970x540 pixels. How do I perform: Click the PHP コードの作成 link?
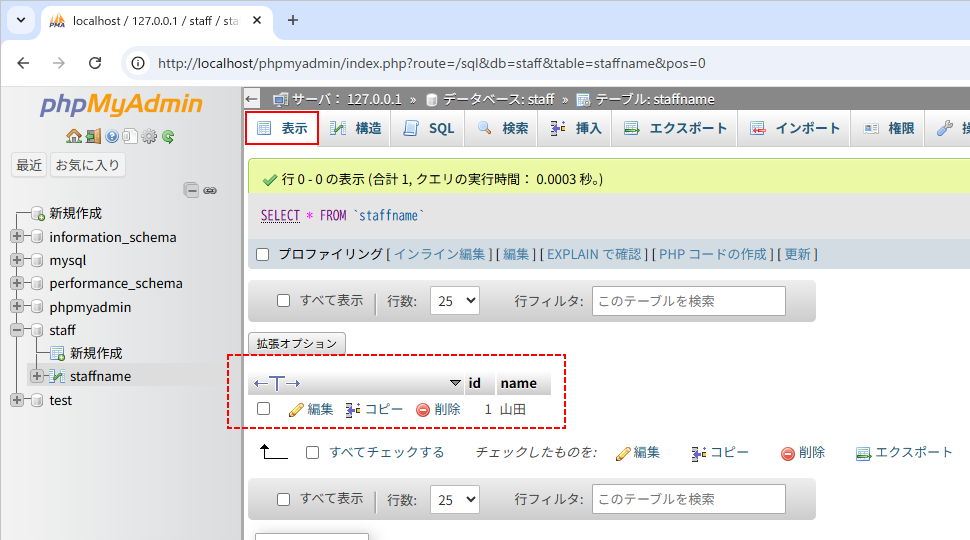tap(713, 254)
